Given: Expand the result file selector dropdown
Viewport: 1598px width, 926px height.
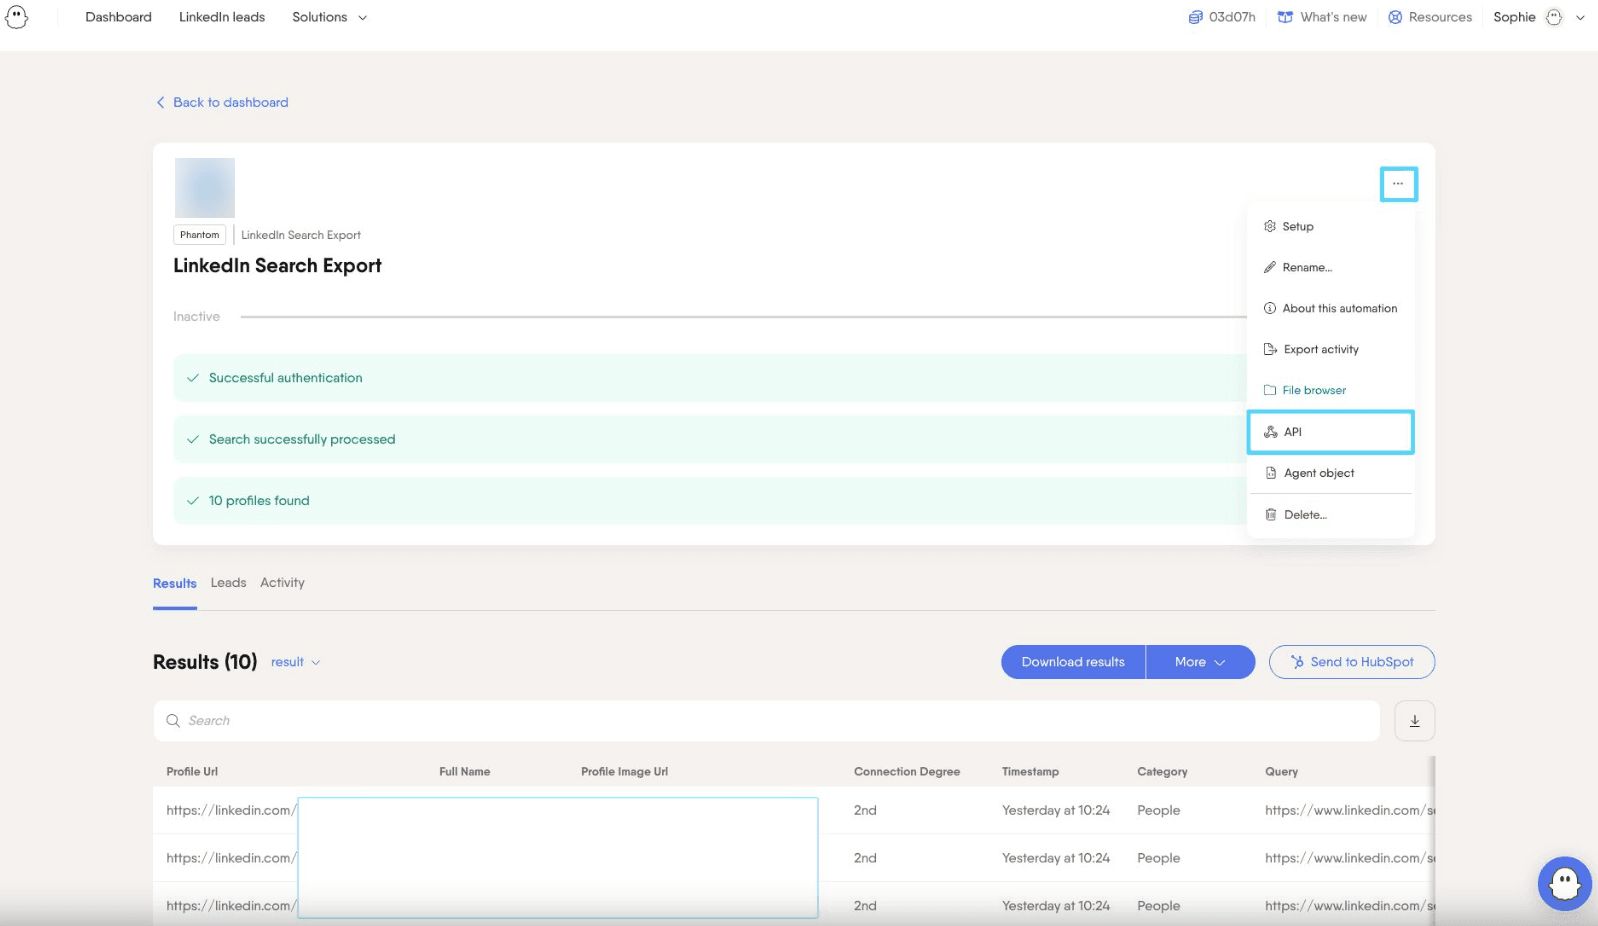Looking at the screenshot, I should 295,662.
